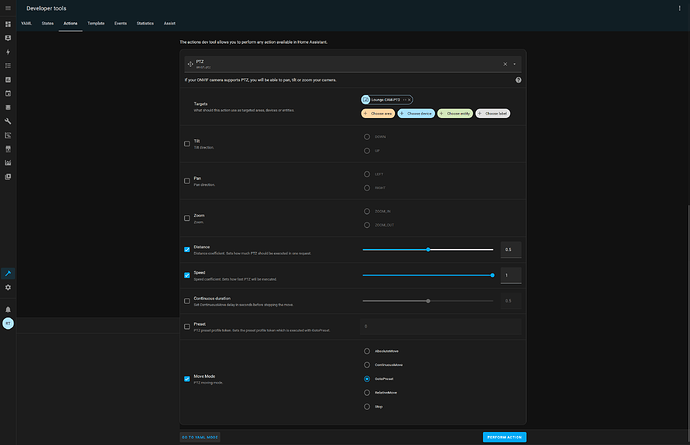Expand the PTZ action dropdown arrow
The width and height of the screenshot is (690, 445).
click(x=516, y=64)
